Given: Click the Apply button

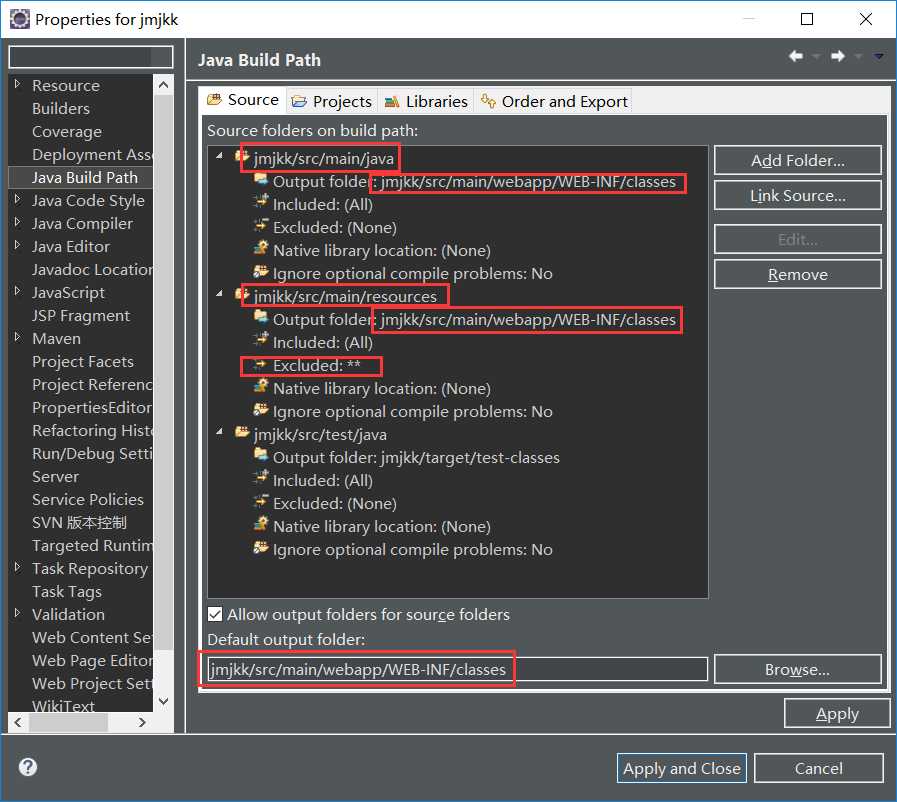Looking at the screenshot, I should [837, 713].
